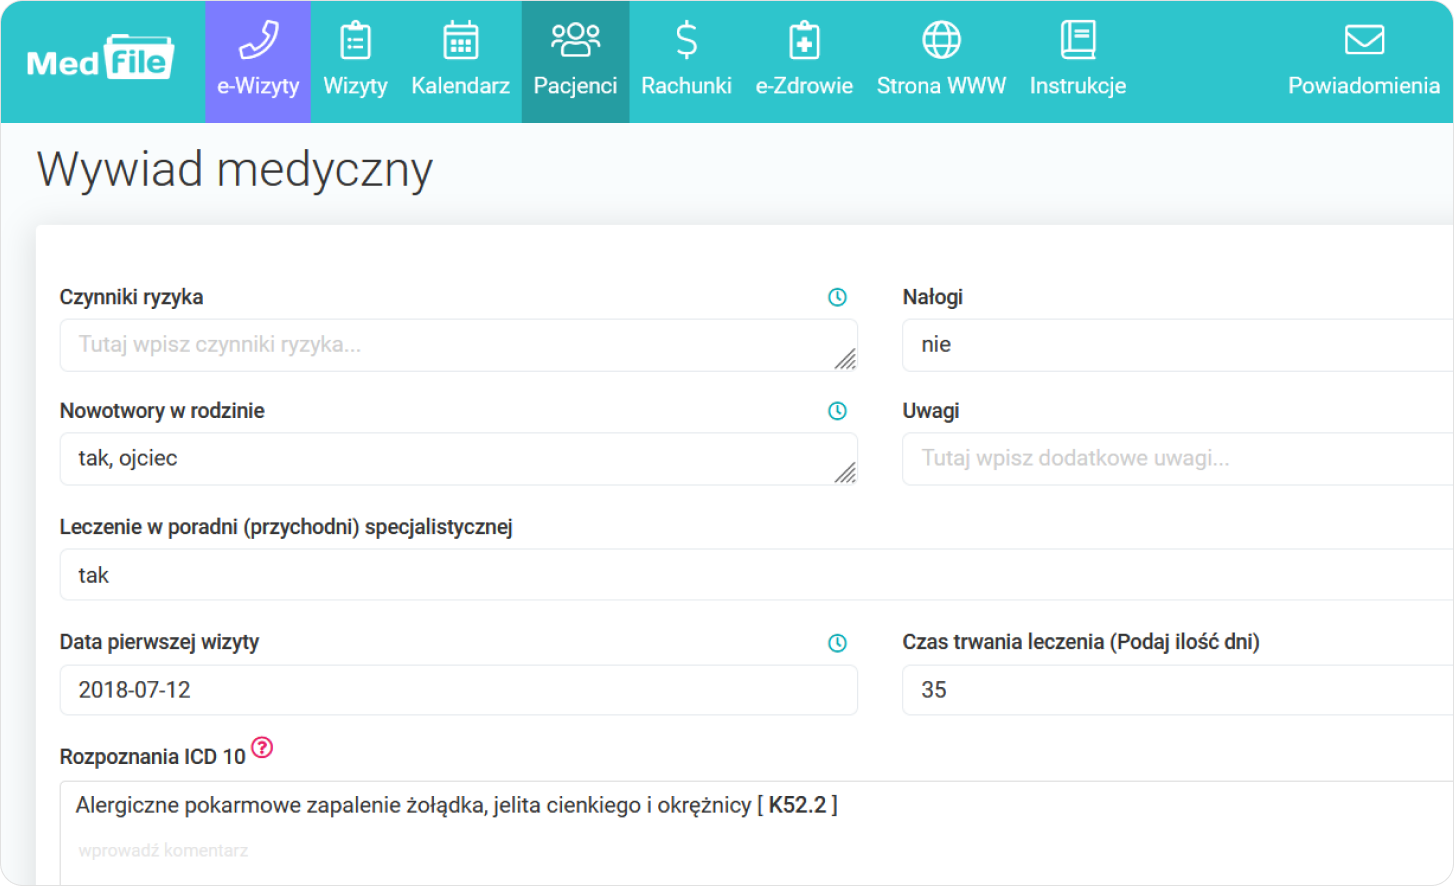Open the Rachunki tab

coord(686,62)
